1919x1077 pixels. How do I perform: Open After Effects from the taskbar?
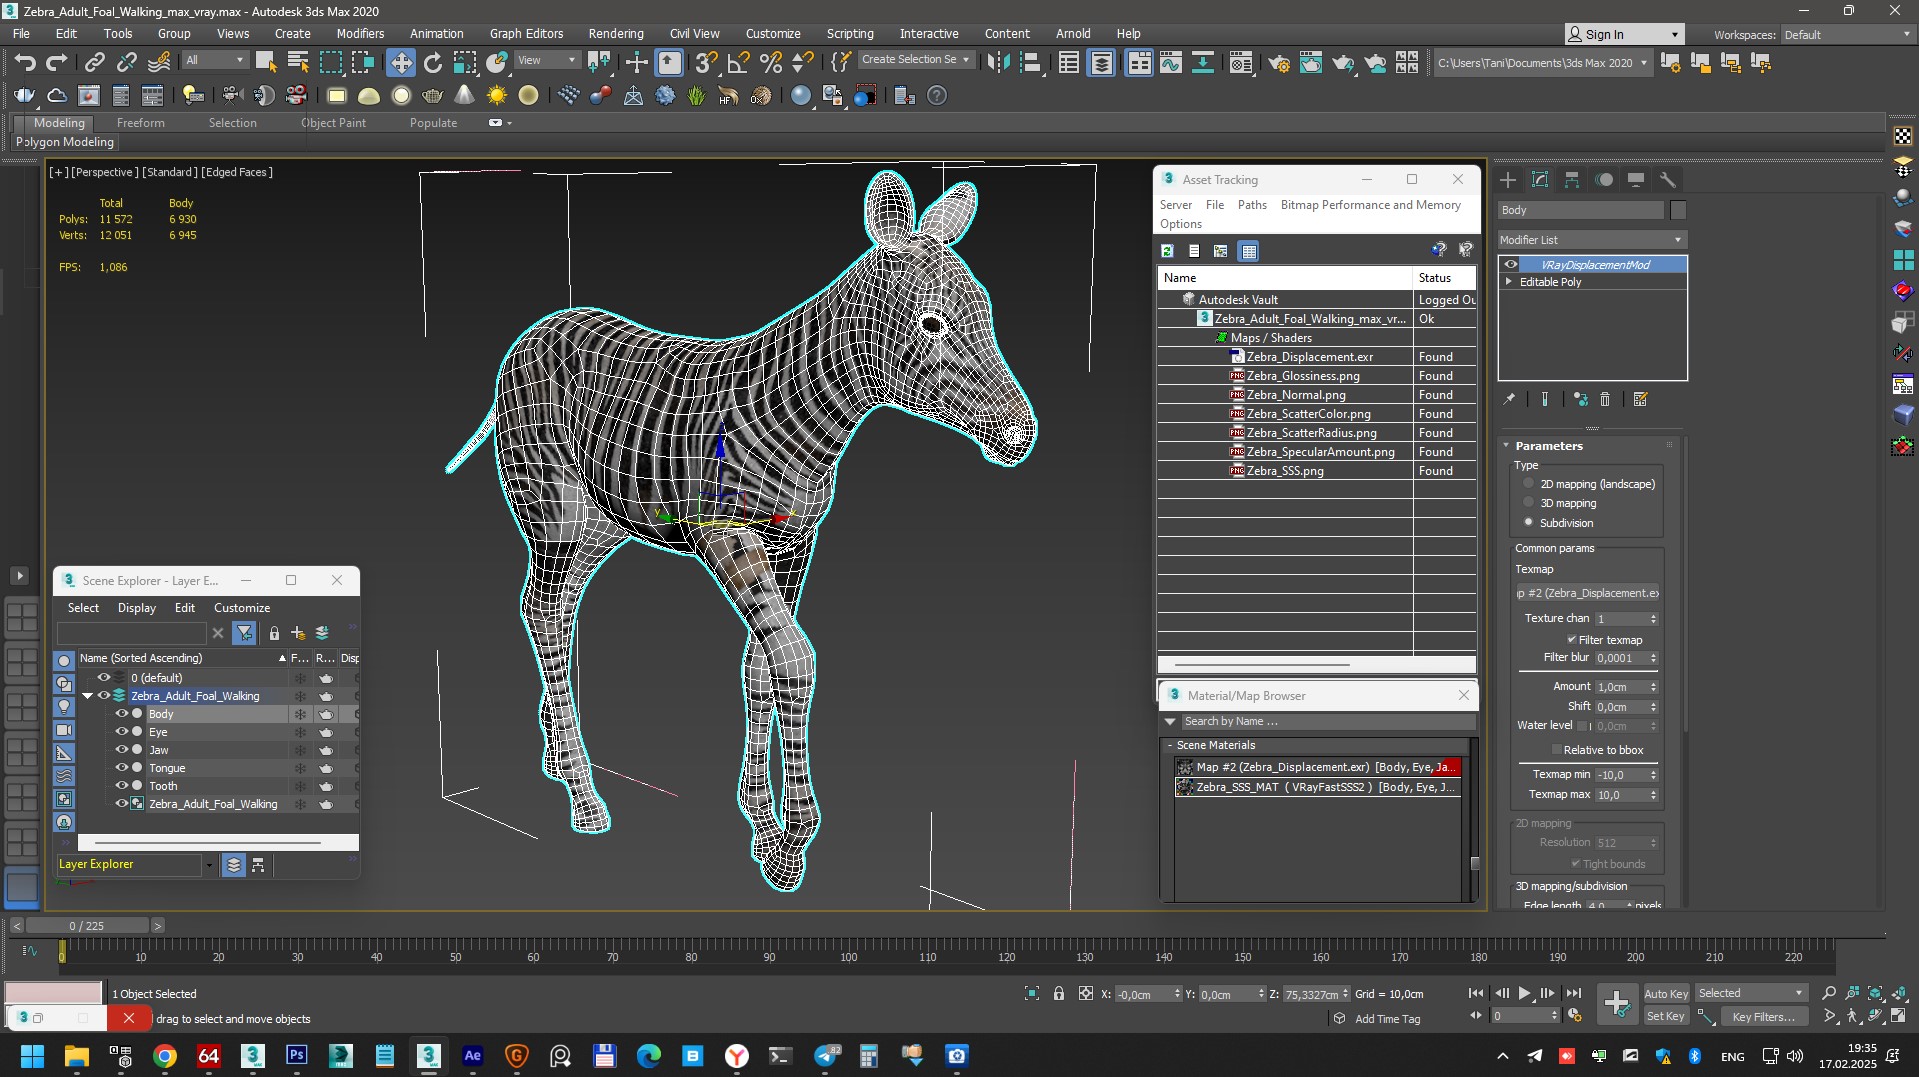(473, 1056)
